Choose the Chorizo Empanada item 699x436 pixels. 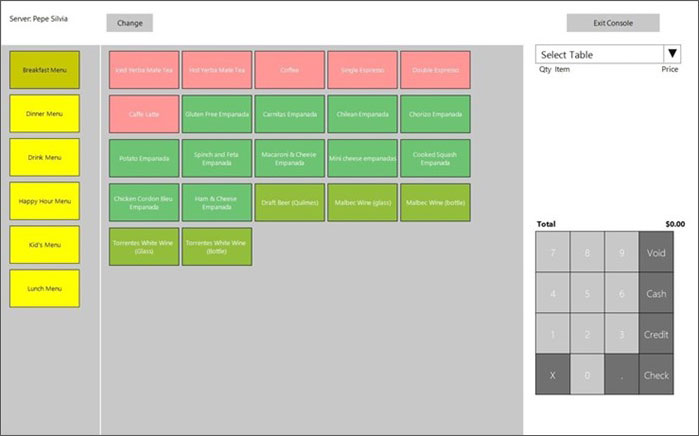[x=435, y=114]
